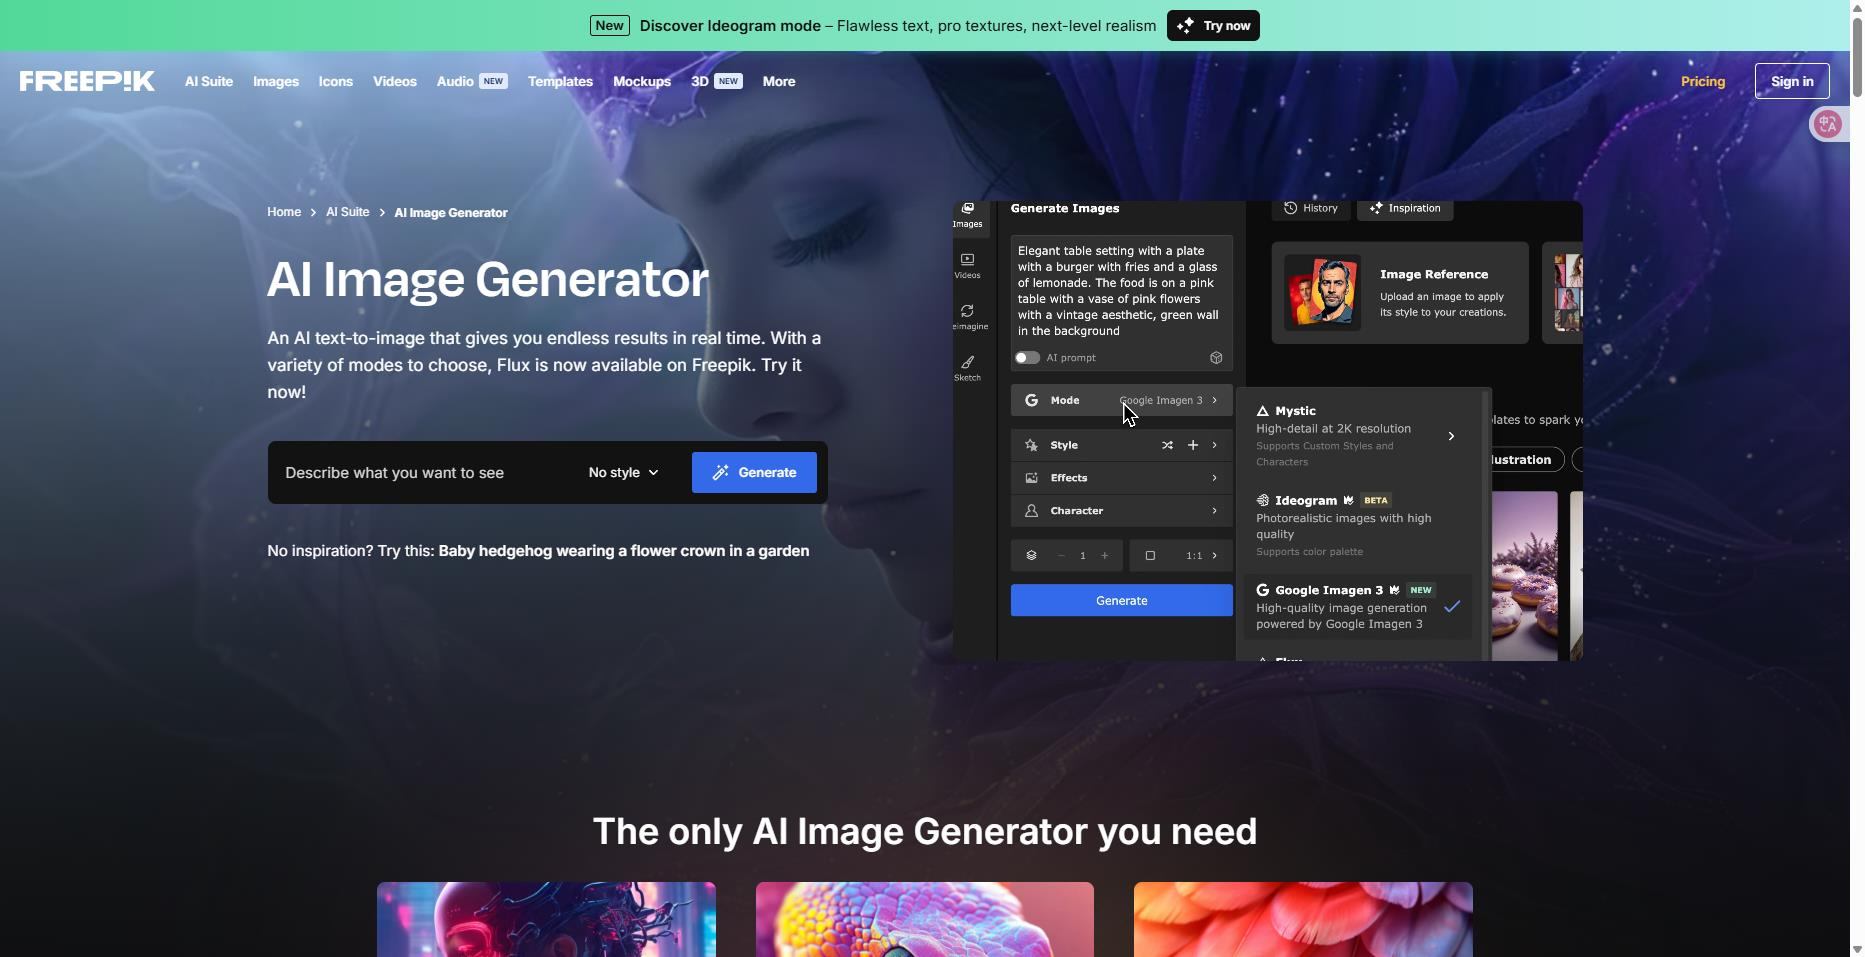
Task: Open 3D in the navigation bar
Action: (700, 81)
